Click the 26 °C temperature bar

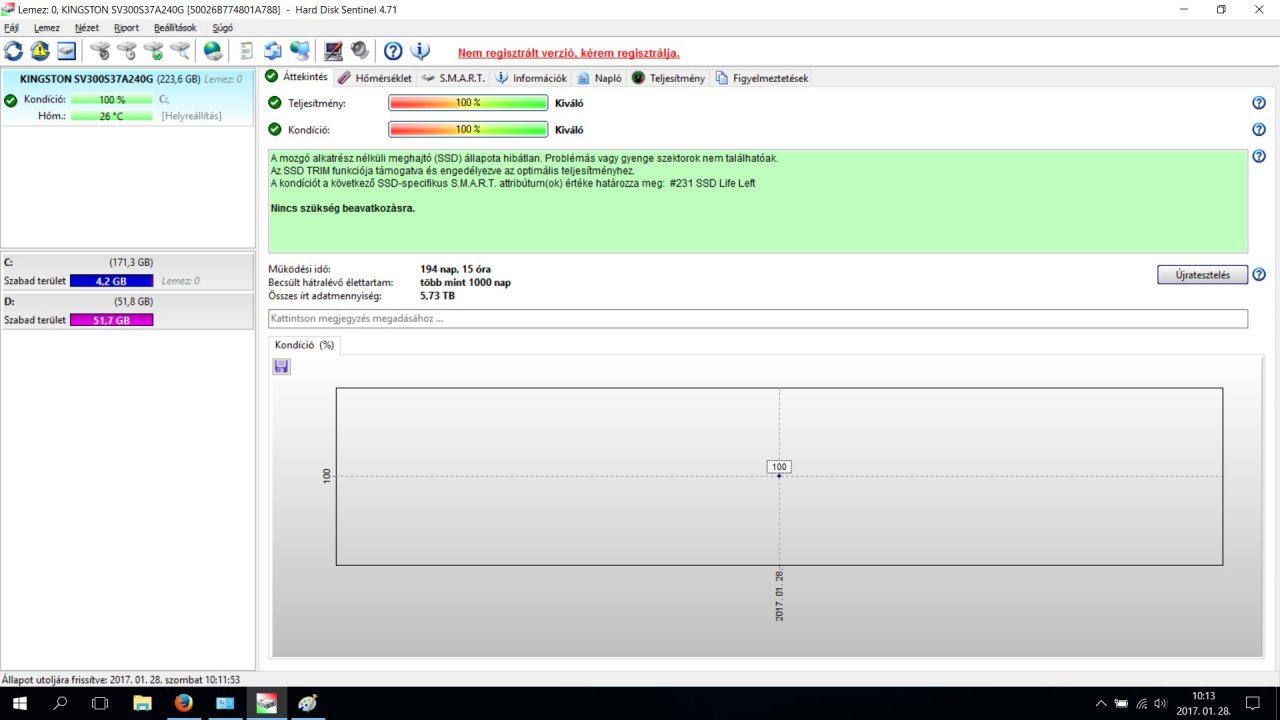(x=112, y=116)
